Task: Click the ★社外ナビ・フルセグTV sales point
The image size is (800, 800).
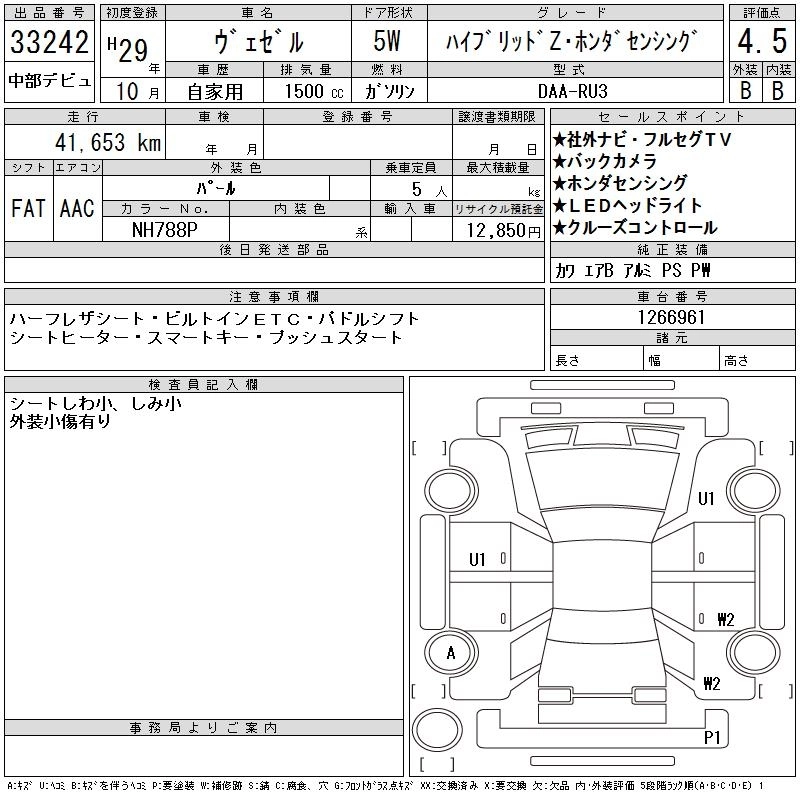Action: [x=642, y=139]
